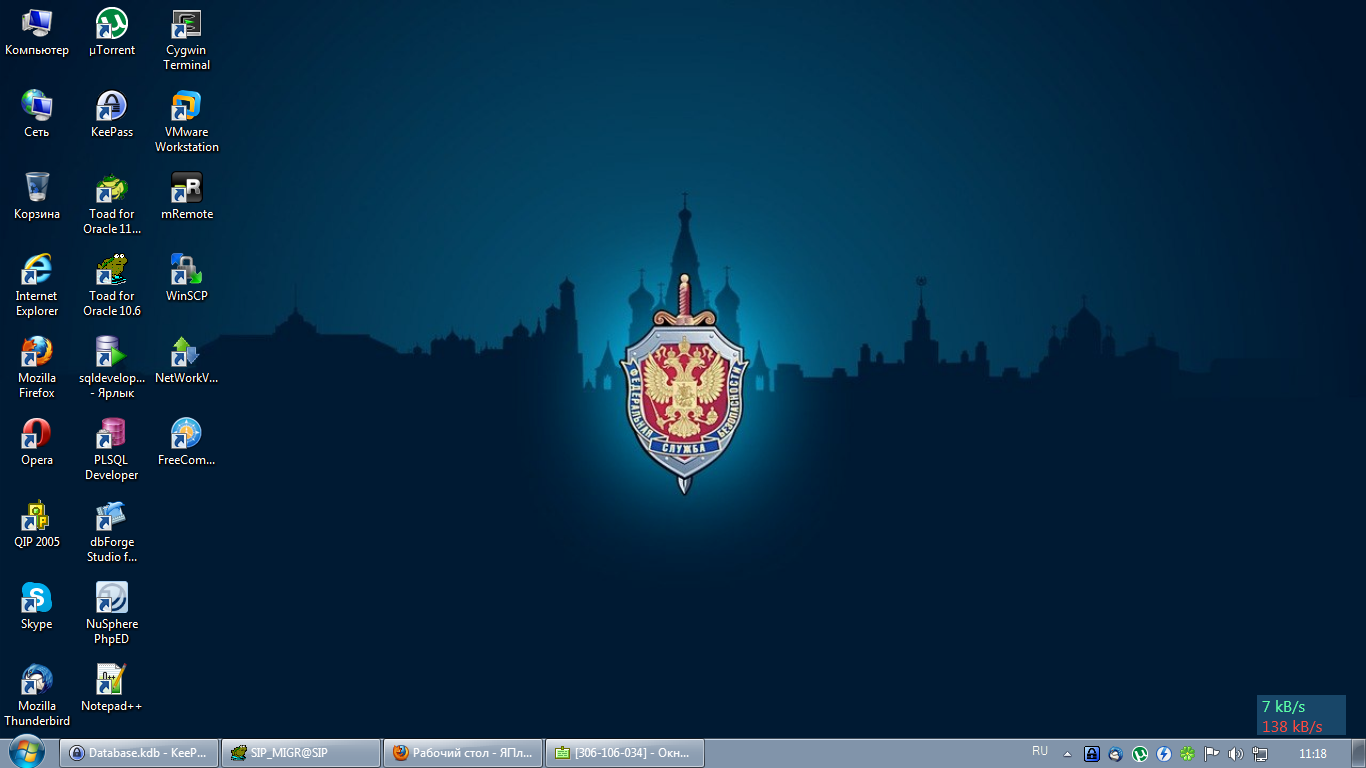This screenshot has height=768, width=1366.
Task: Select the Skype desktop shortcut
Action: pyautogui.click(x=37, y=606)
